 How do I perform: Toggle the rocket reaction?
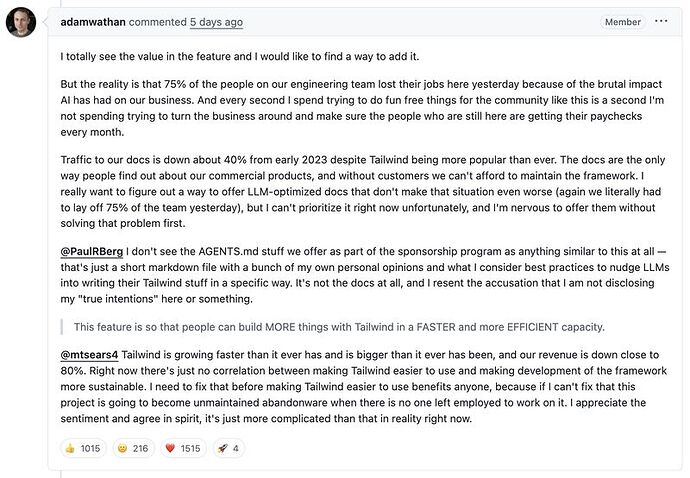(230, 448)
